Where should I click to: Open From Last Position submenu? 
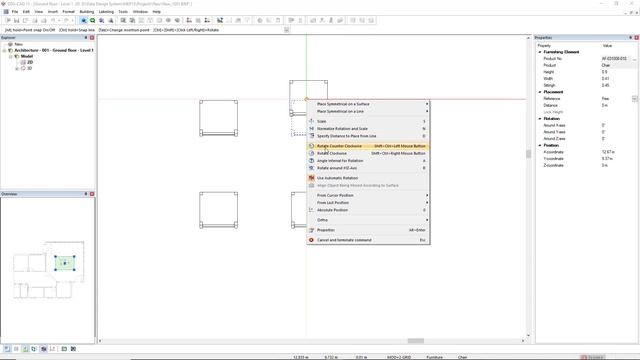click(x=368, y=202)
